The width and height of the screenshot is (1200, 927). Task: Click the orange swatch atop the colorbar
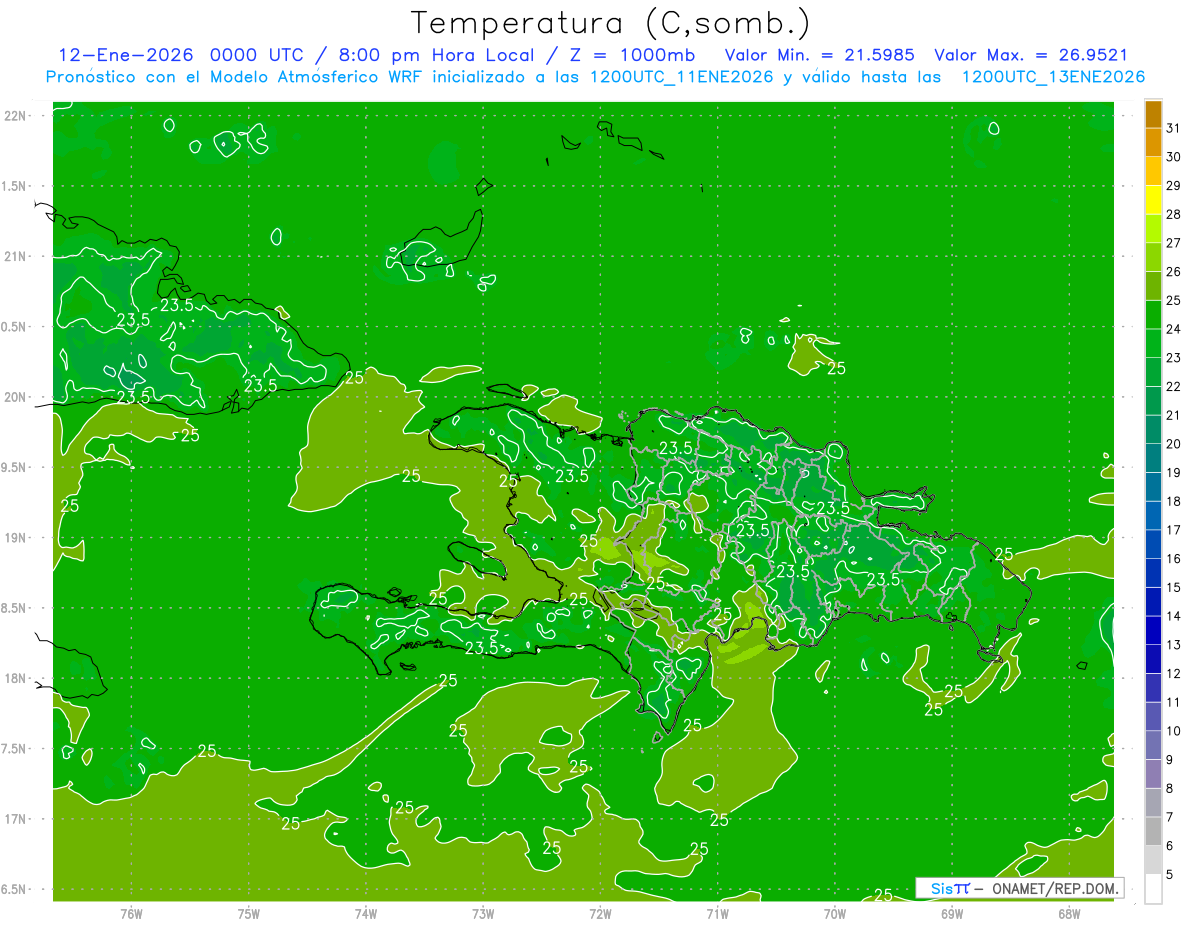(1153, 114)
